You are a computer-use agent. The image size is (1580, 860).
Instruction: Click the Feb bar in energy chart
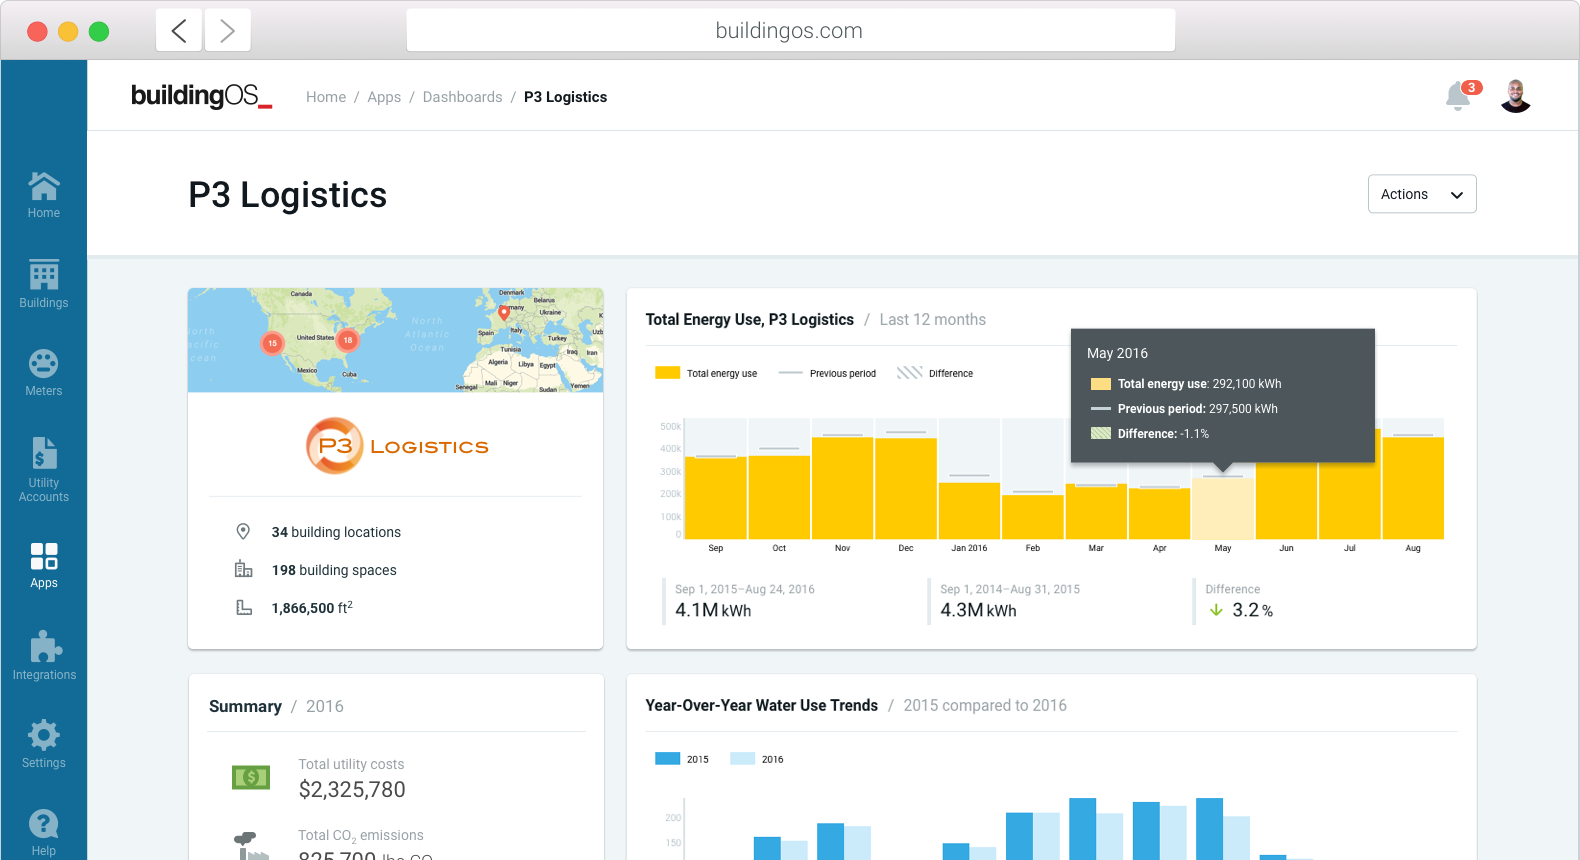point(1033,517)
